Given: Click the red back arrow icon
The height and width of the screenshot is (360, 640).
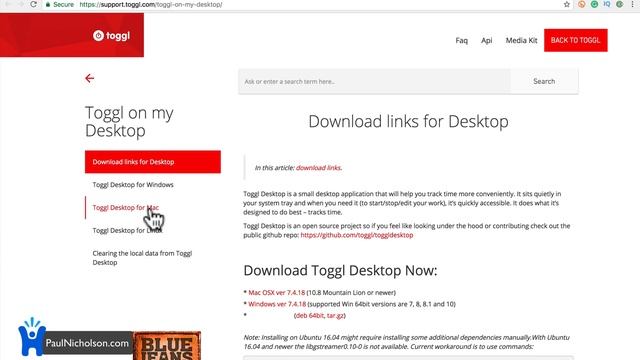Looking at the screenshot, I should click(x=89, y=78).
